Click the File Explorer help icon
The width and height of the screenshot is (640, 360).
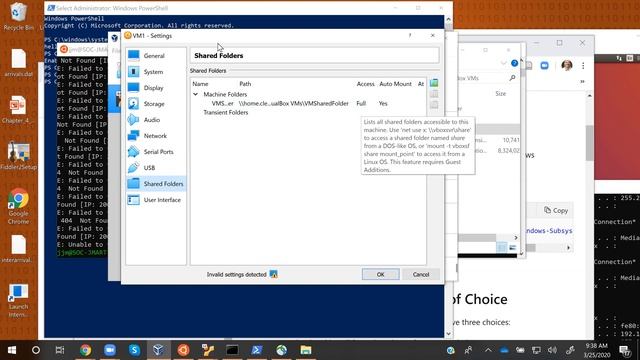[514, 63]
